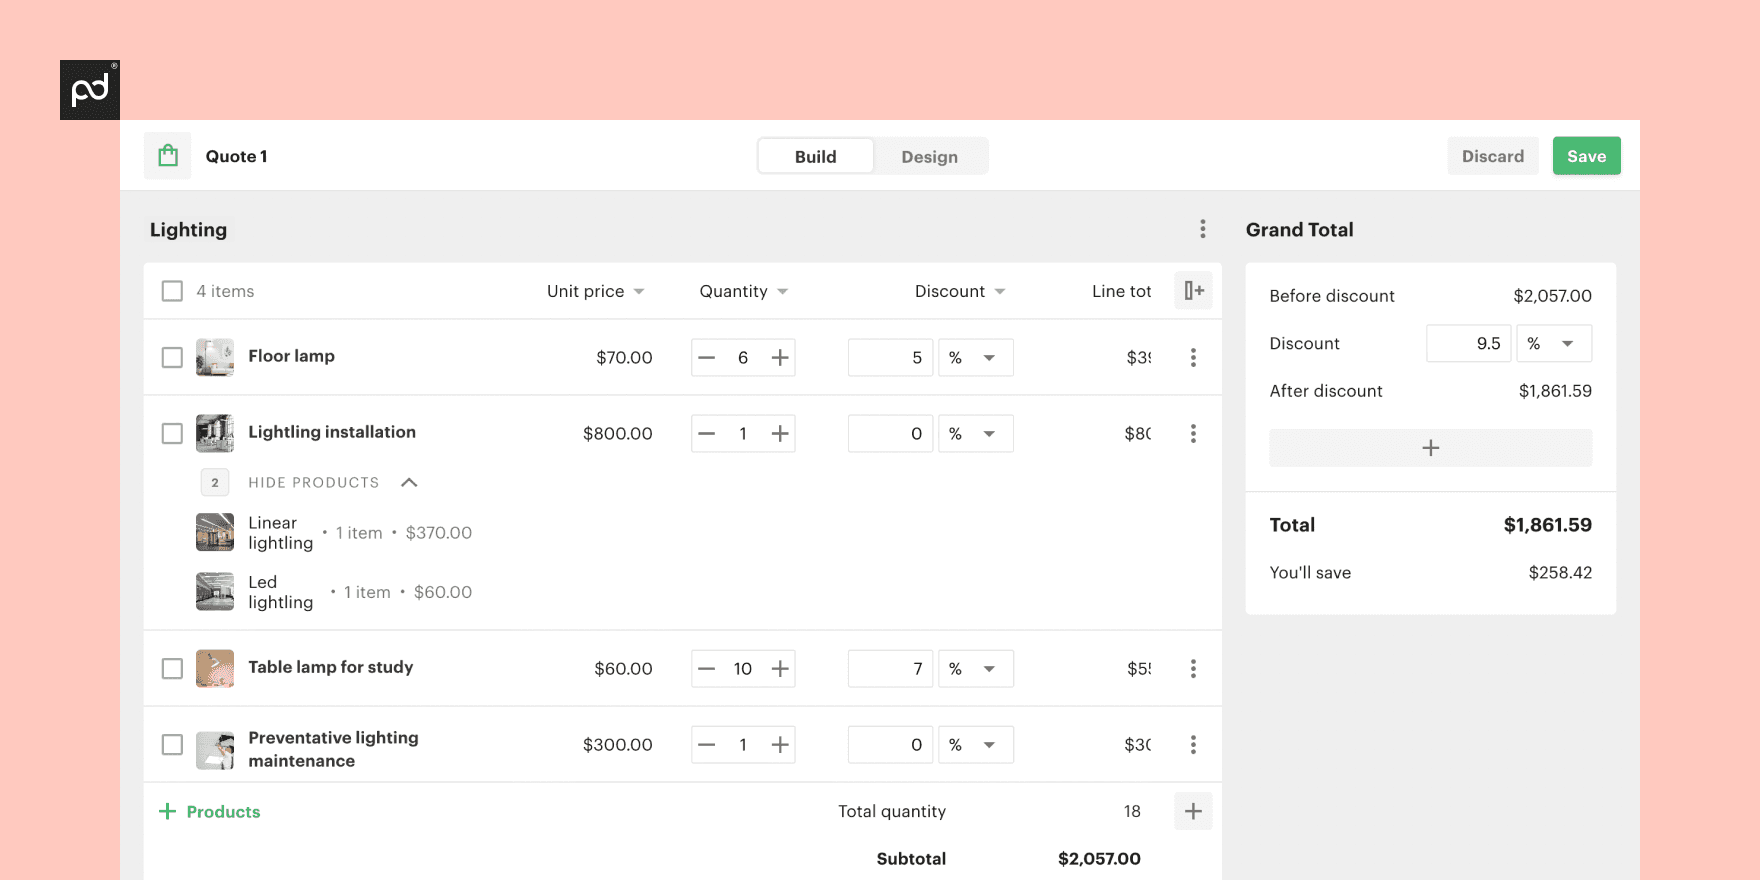Switch to the Design tab
1760x880 pixels.
point(929,157)
